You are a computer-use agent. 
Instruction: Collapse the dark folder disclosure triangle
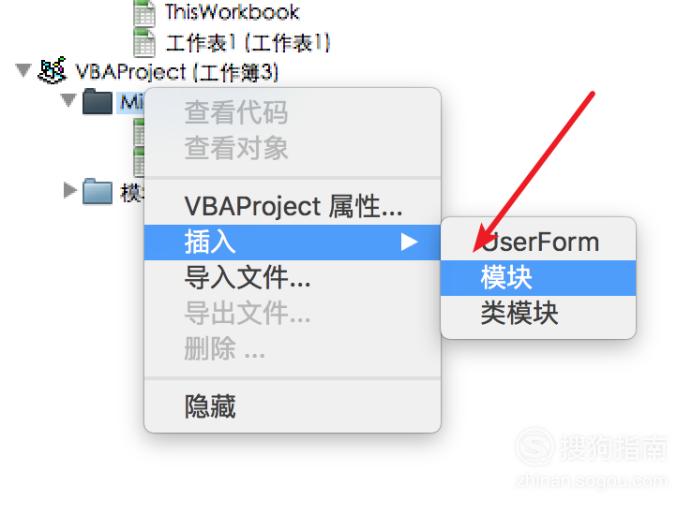click(x=68, y=100)
